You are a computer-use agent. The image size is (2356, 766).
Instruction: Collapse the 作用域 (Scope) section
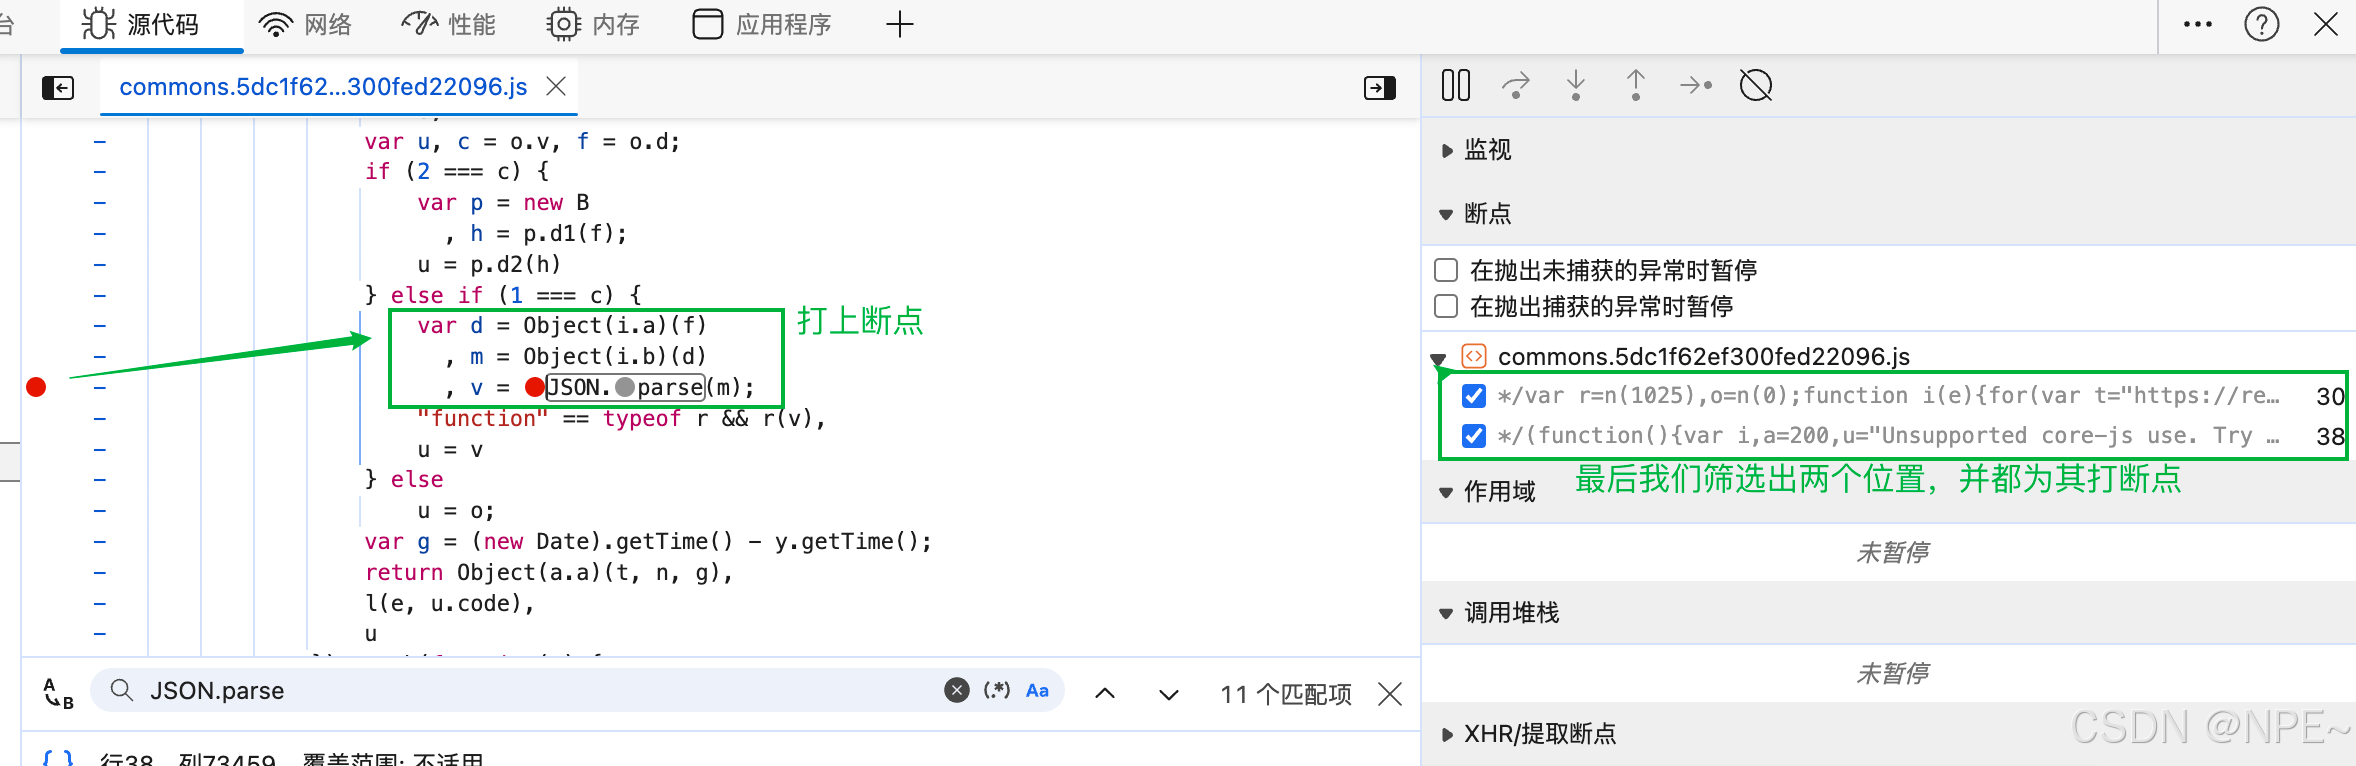(x=1488, y=492)
